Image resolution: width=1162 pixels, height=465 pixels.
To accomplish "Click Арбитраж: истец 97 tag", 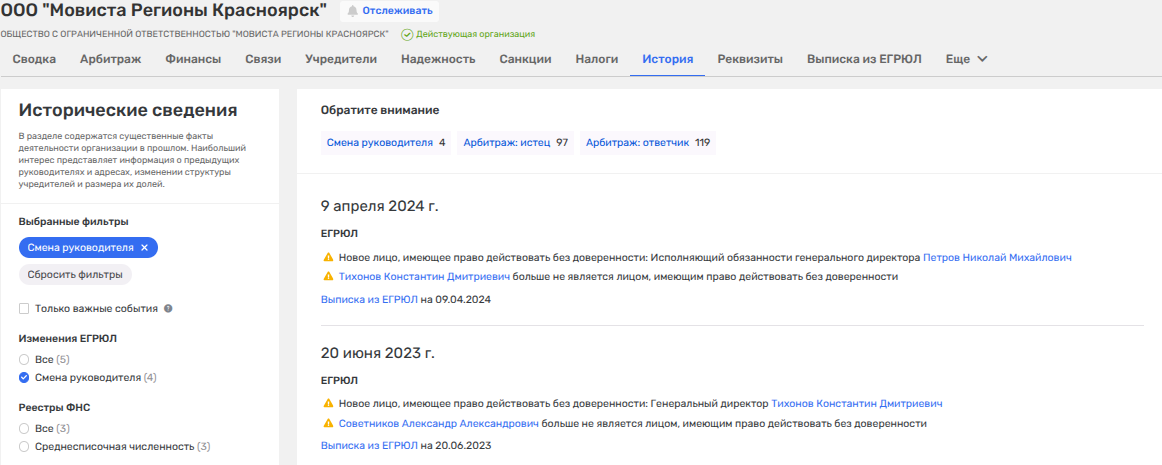I will pyautogui.click(x=515, y=143).
